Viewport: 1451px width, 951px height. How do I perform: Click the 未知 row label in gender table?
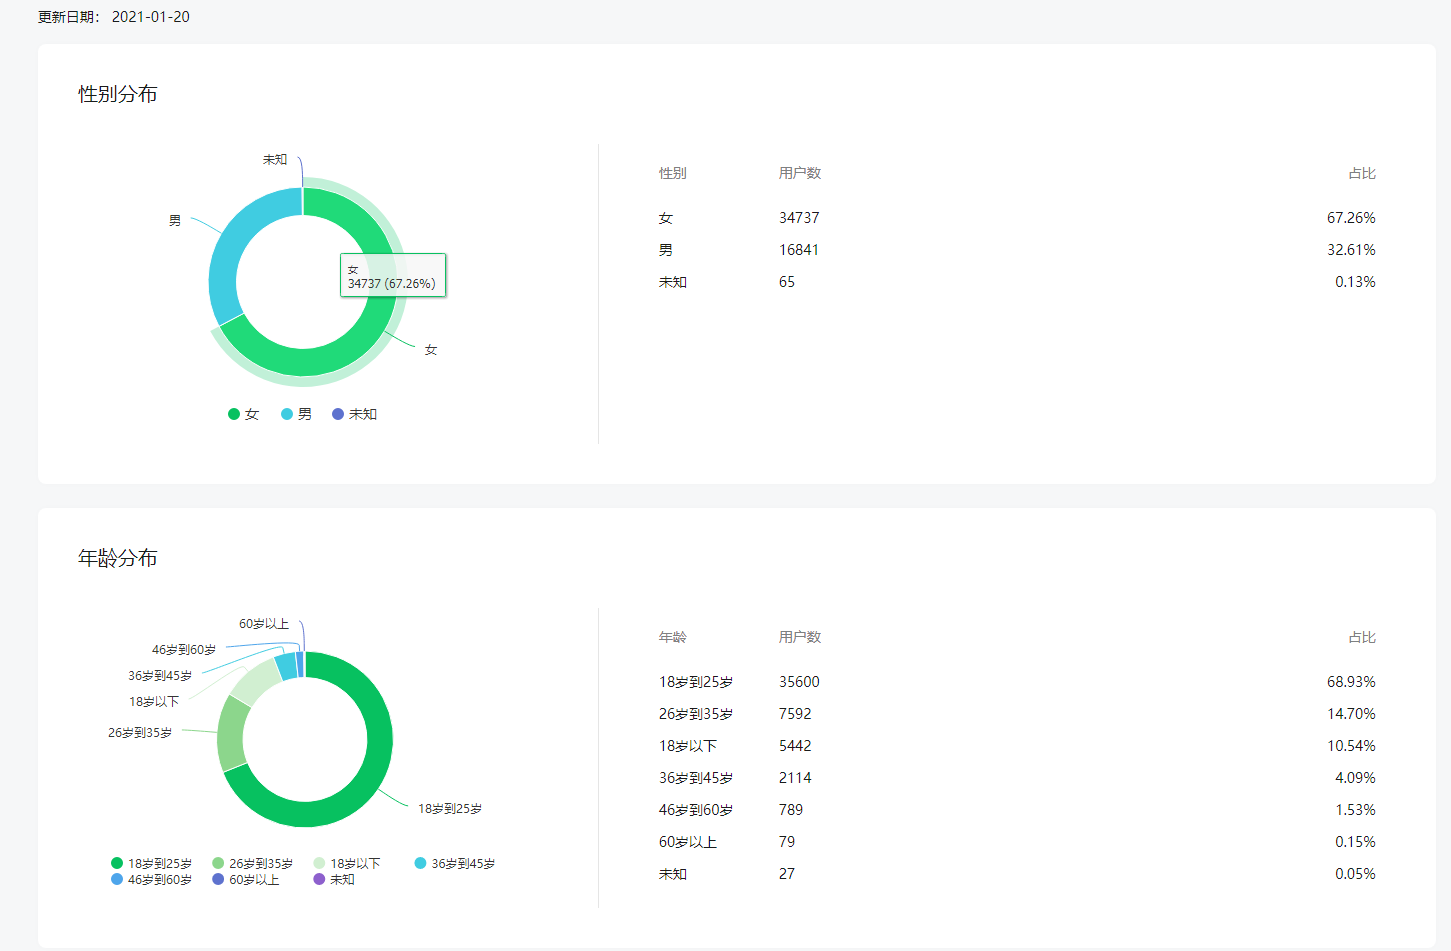pyautogui.click(x=672, y=282)
